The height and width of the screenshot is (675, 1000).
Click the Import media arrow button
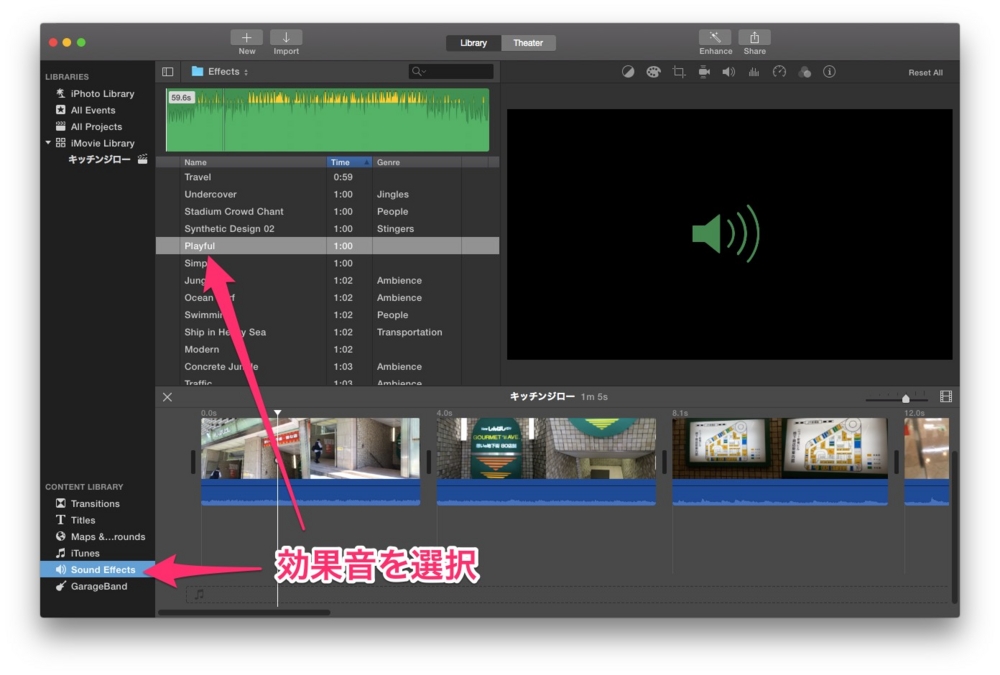tap(286, 38)
